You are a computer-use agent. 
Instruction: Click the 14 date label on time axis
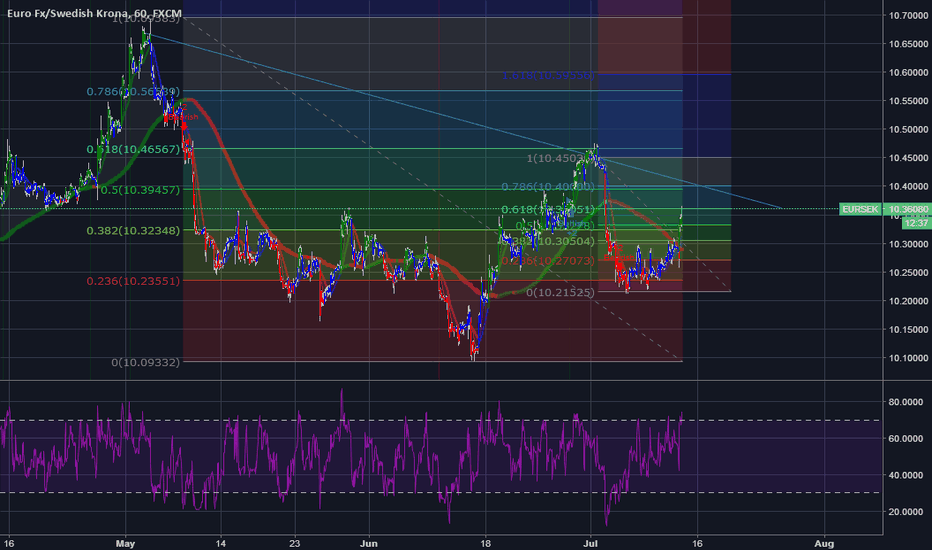[221, 543]
